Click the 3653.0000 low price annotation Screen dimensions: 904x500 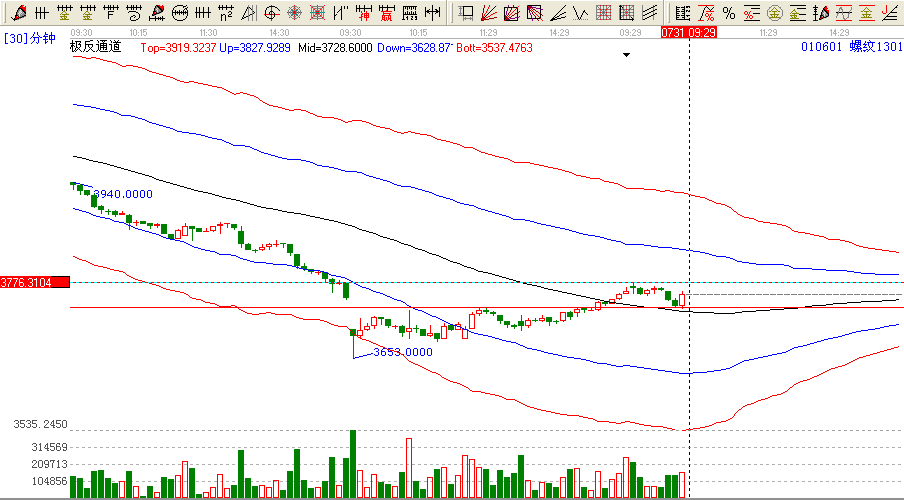point(402,351)
